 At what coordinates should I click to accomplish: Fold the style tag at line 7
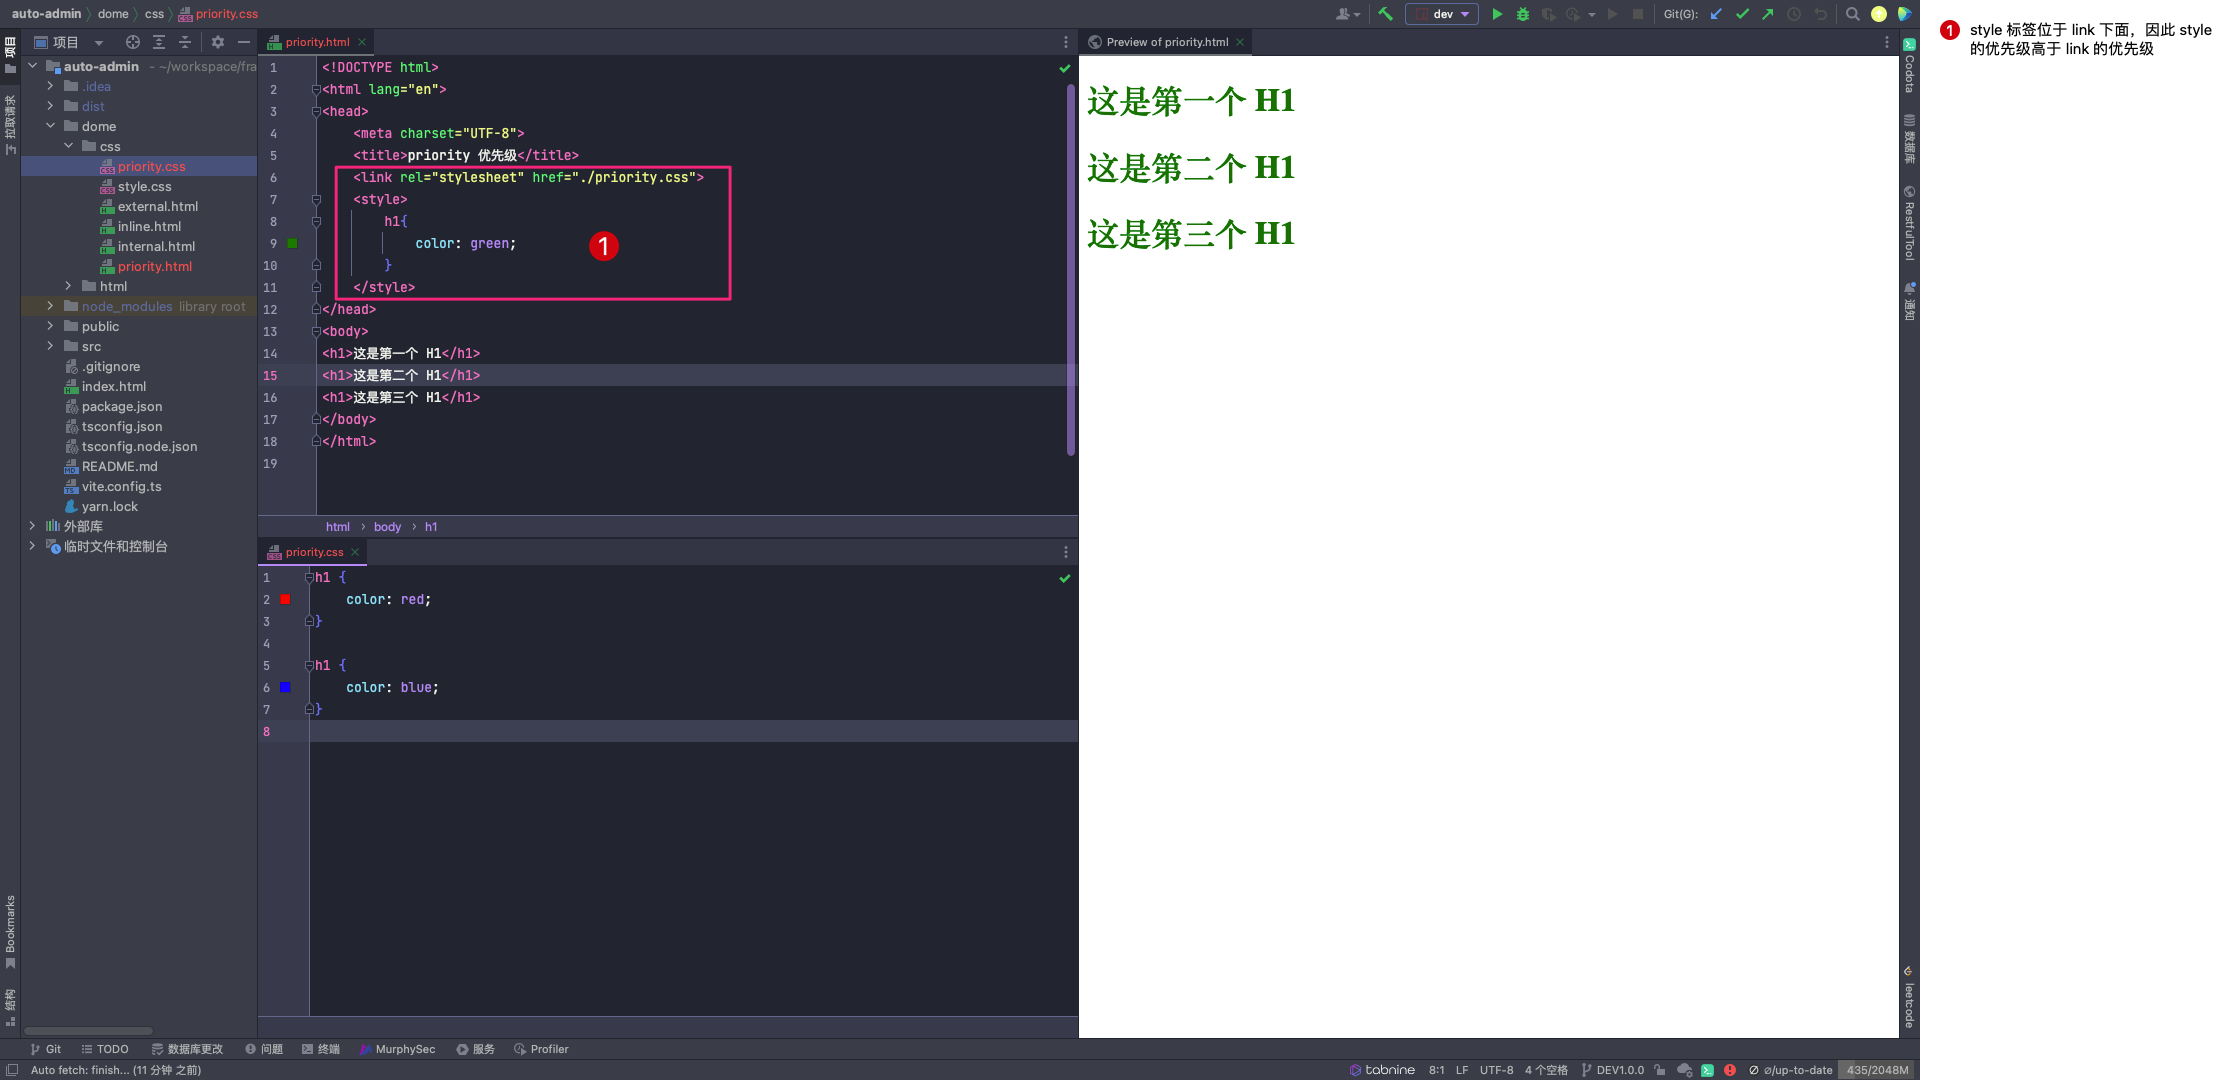[x=316, y=200]
